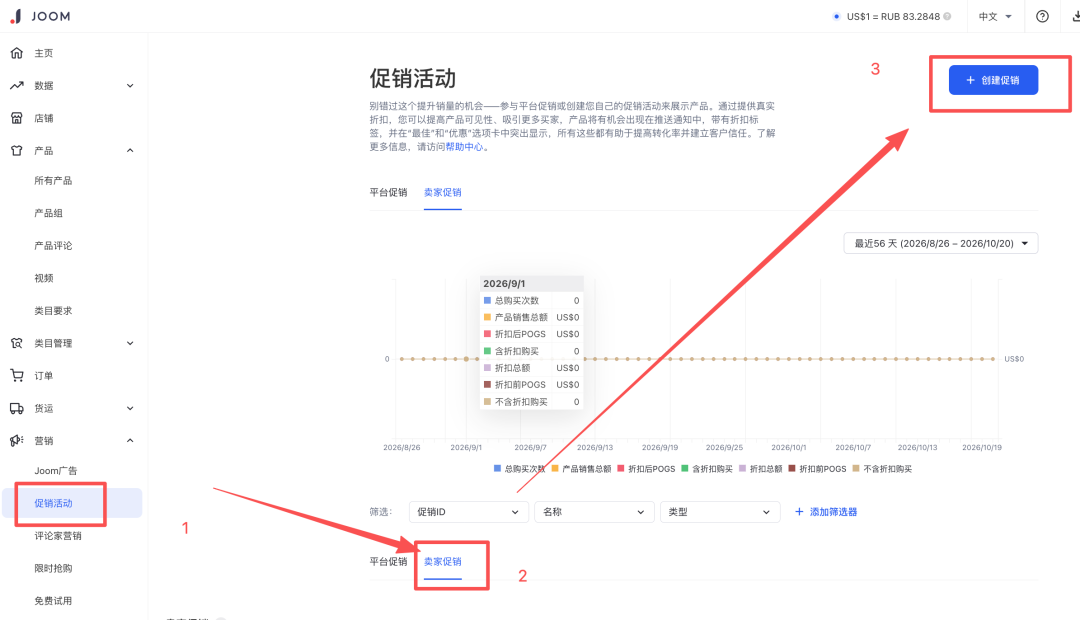Click the download icon in top bar

pos(1075,16)
